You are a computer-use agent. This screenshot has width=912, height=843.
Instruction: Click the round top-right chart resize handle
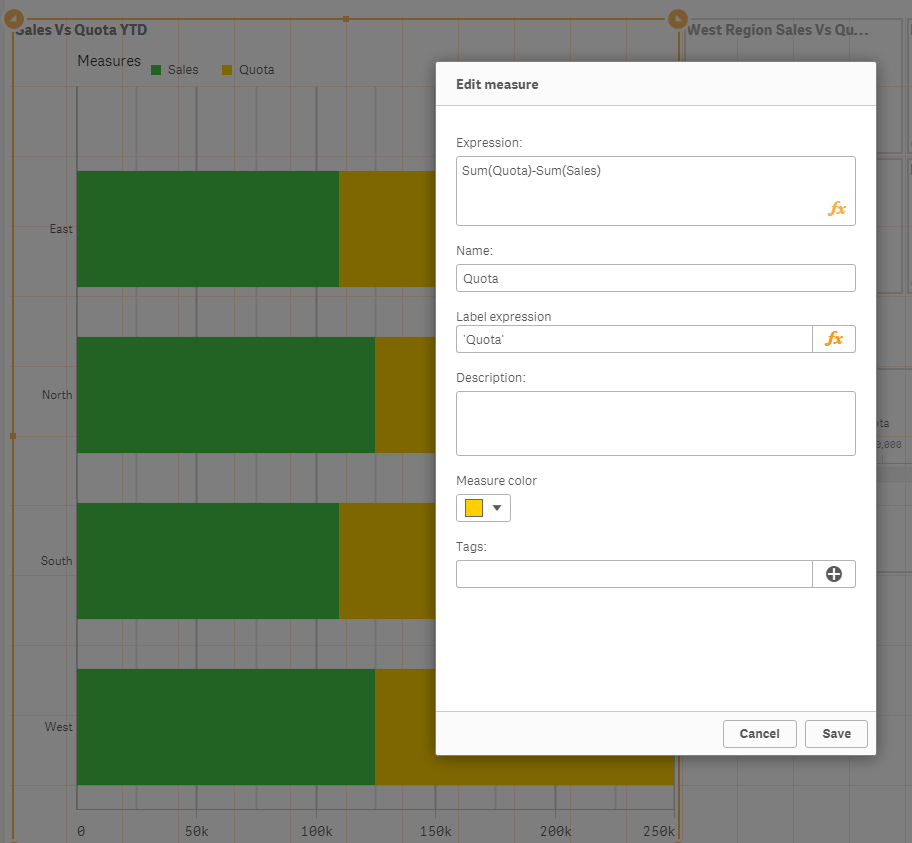point(677,19)
